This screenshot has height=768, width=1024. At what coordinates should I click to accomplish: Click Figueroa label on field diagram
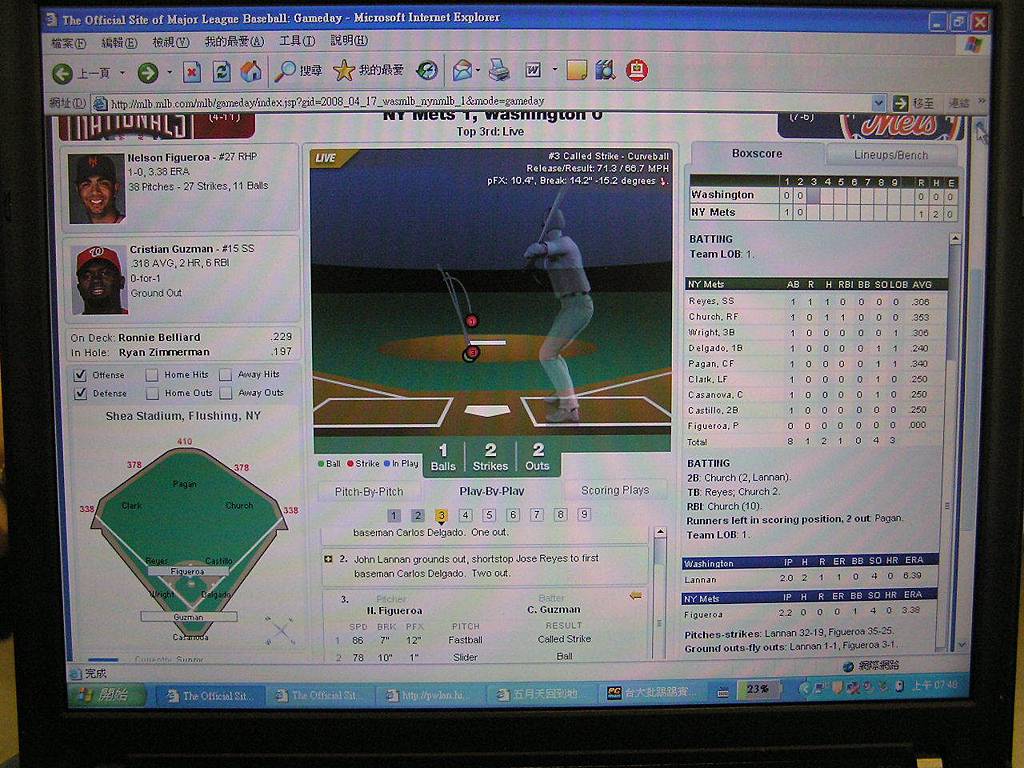(x=188, y=571)
